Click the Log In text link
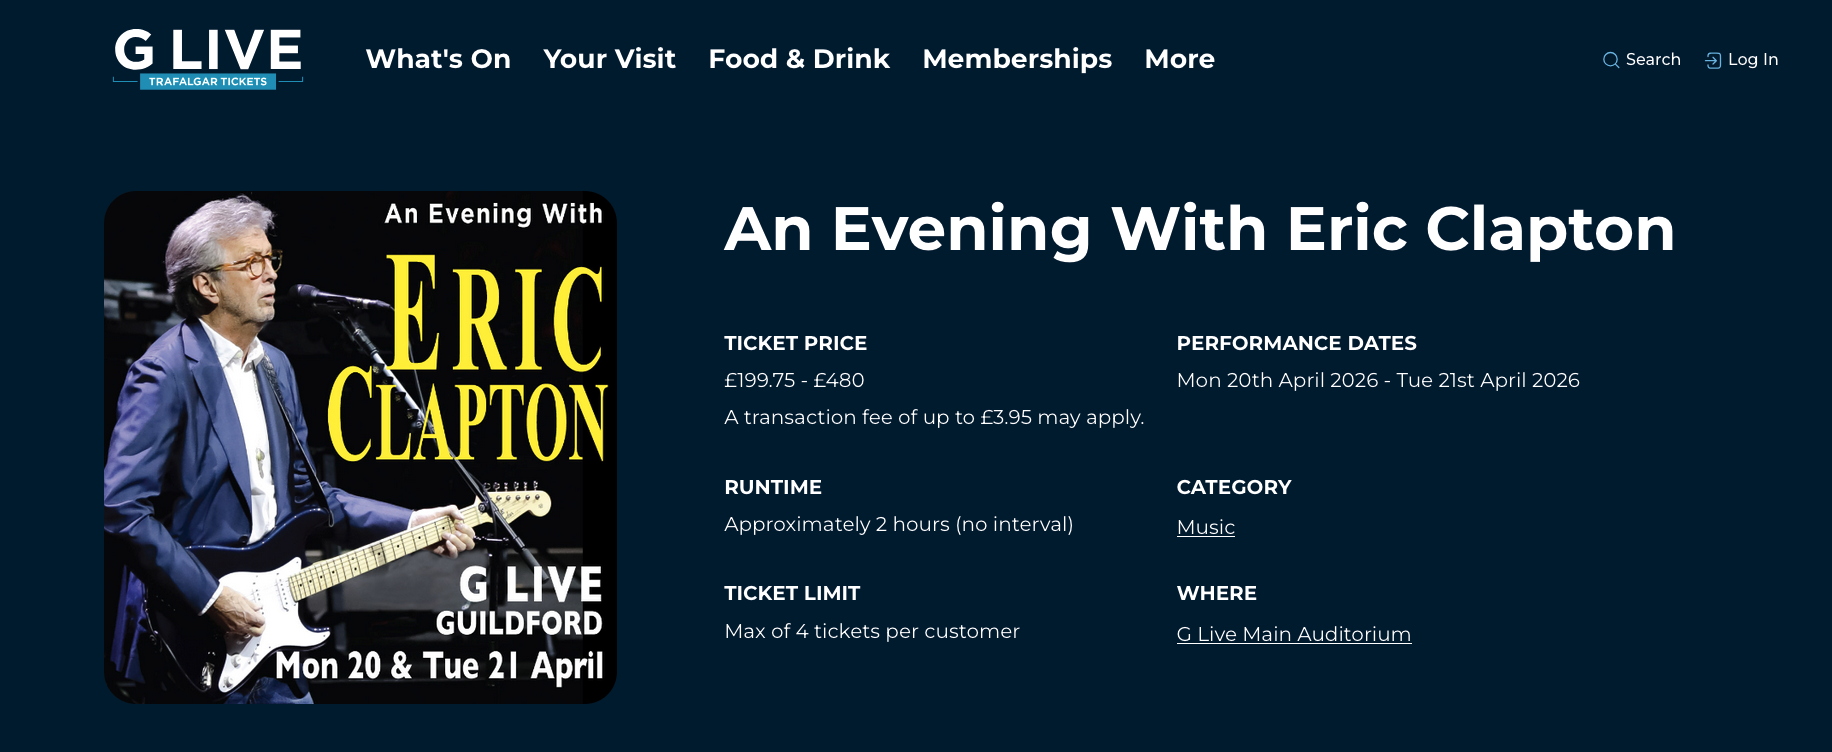Image resolution: width=1832 pixels, height=752 pixels. 1753,59
